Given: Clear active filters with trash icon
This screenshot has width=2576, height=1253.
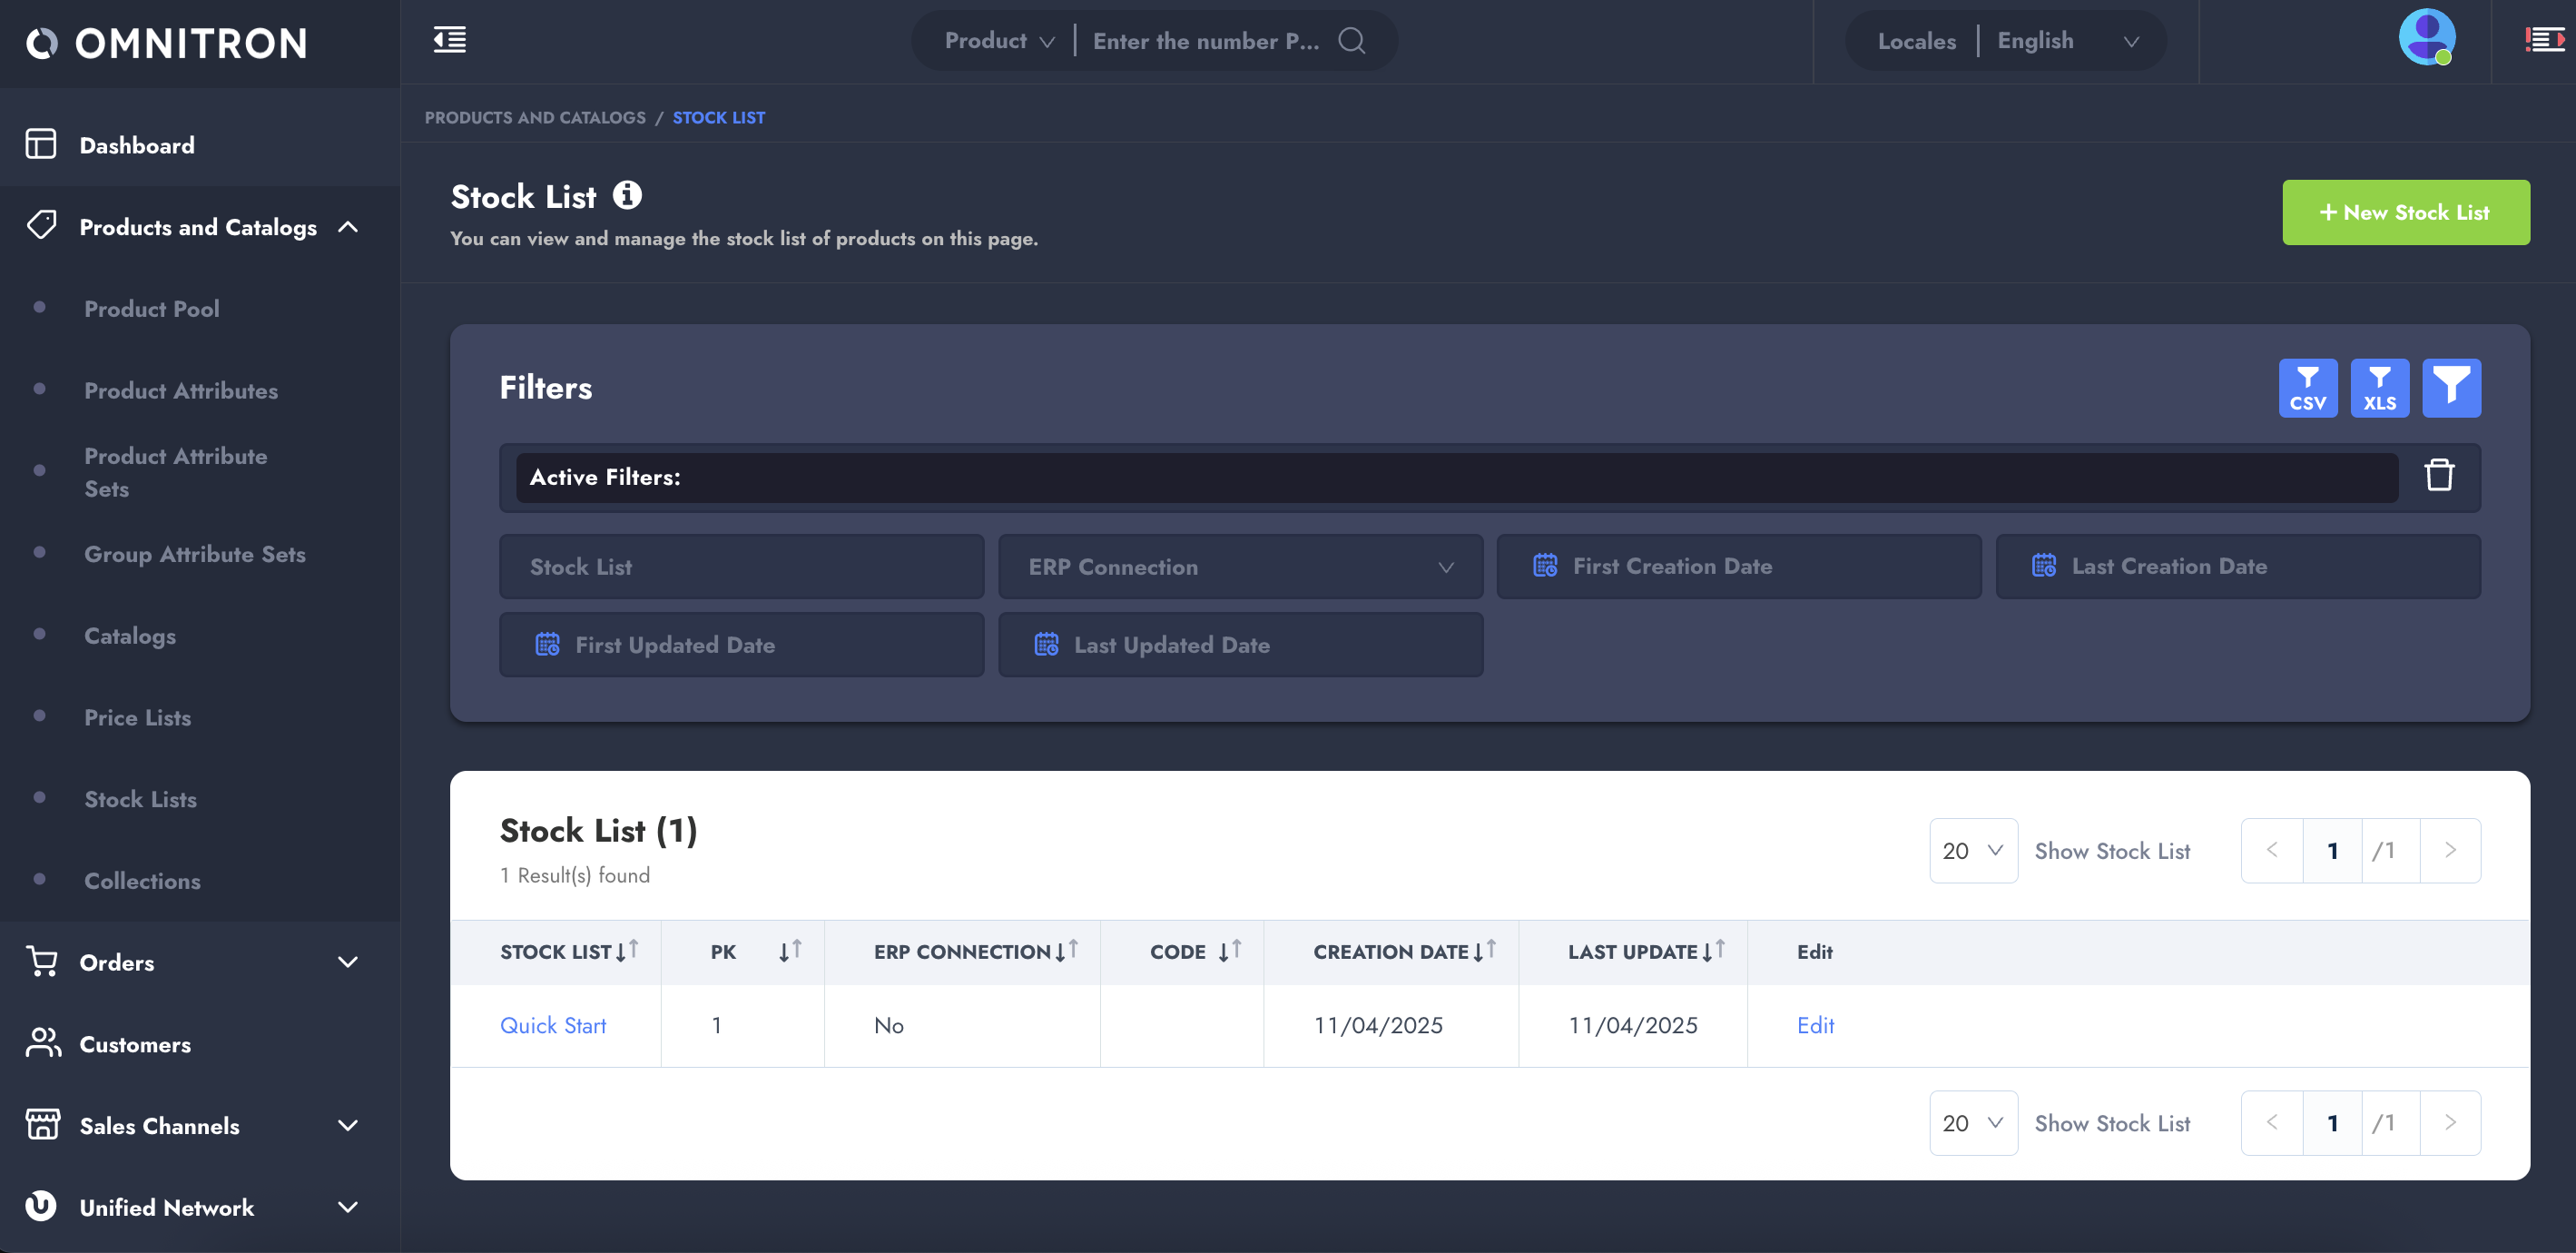Looking at the screenshot, I should click(x=2439, y=476).
